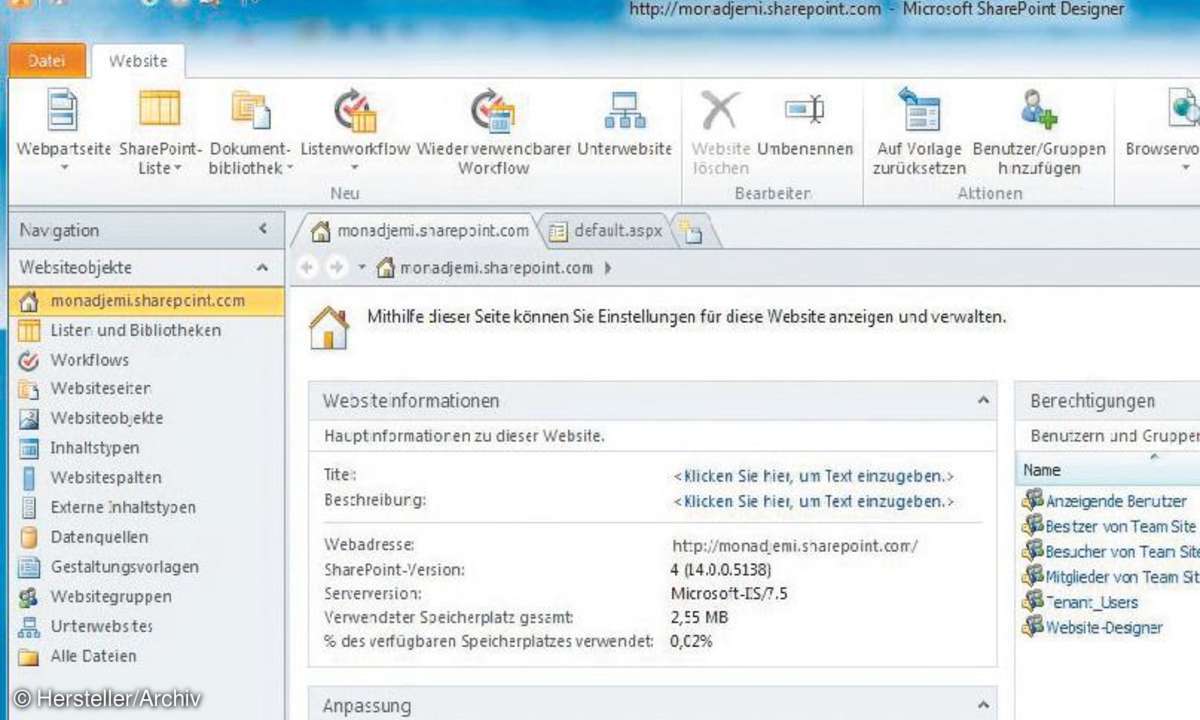Click the Umbenennen ribbon icon

click(804, 110)
